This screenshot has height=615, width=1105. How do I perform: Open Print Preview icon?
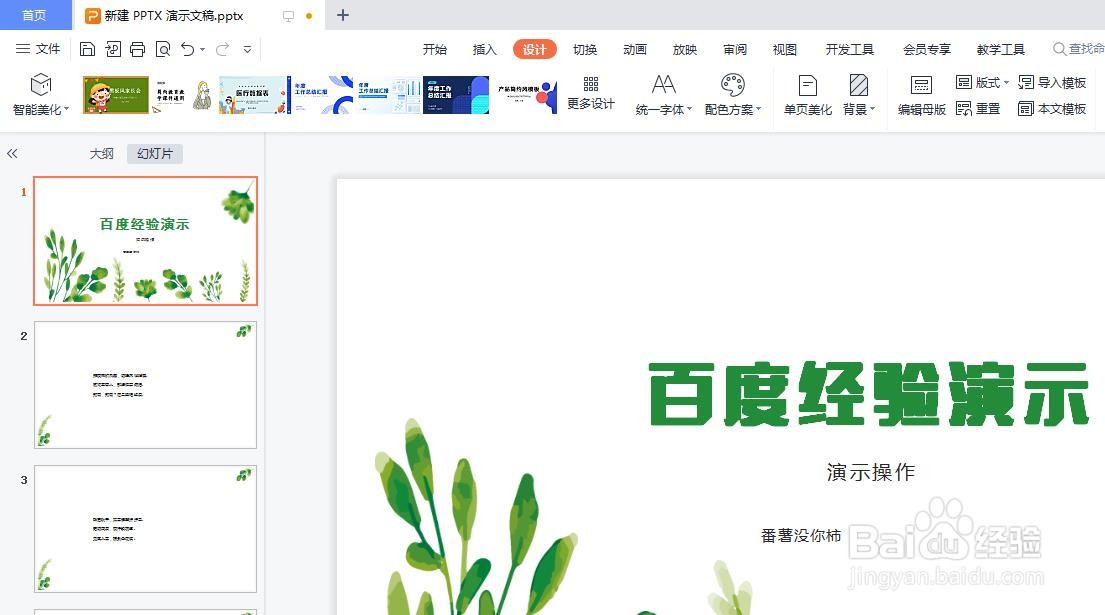click(163, 49)
